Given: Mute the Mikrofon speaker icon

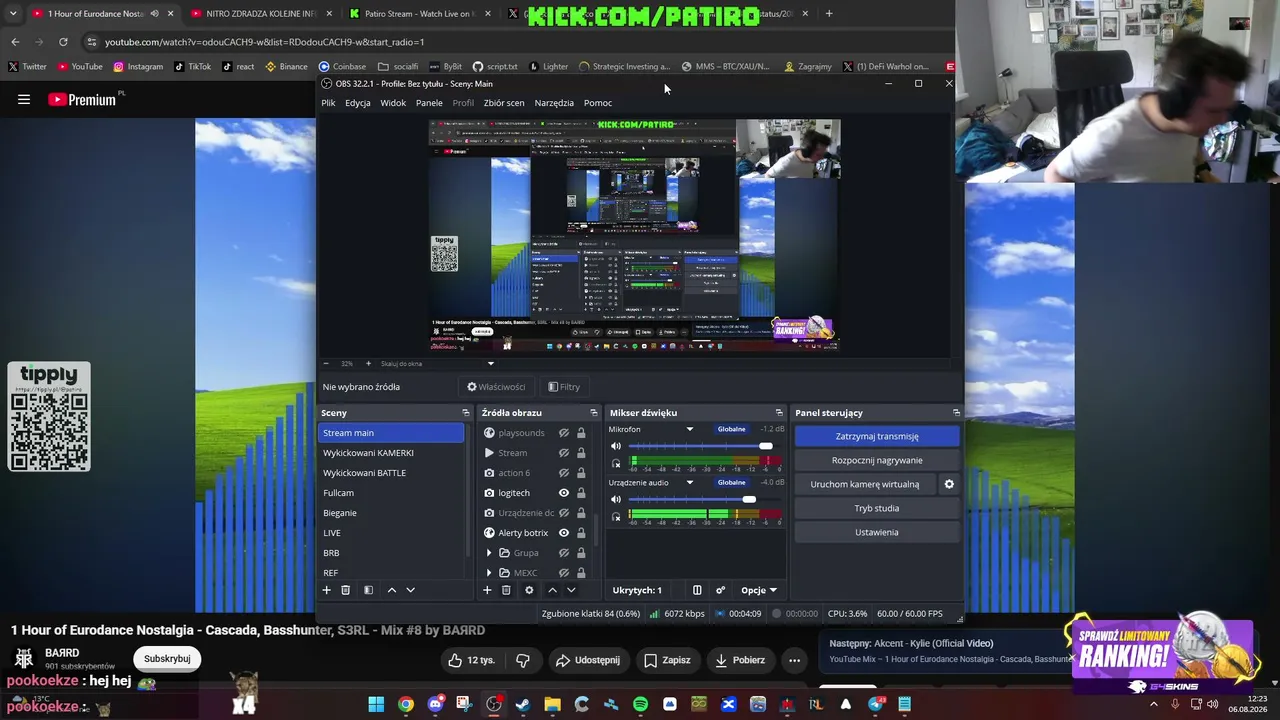Looking at the screenshot, I should click(616, 446).
